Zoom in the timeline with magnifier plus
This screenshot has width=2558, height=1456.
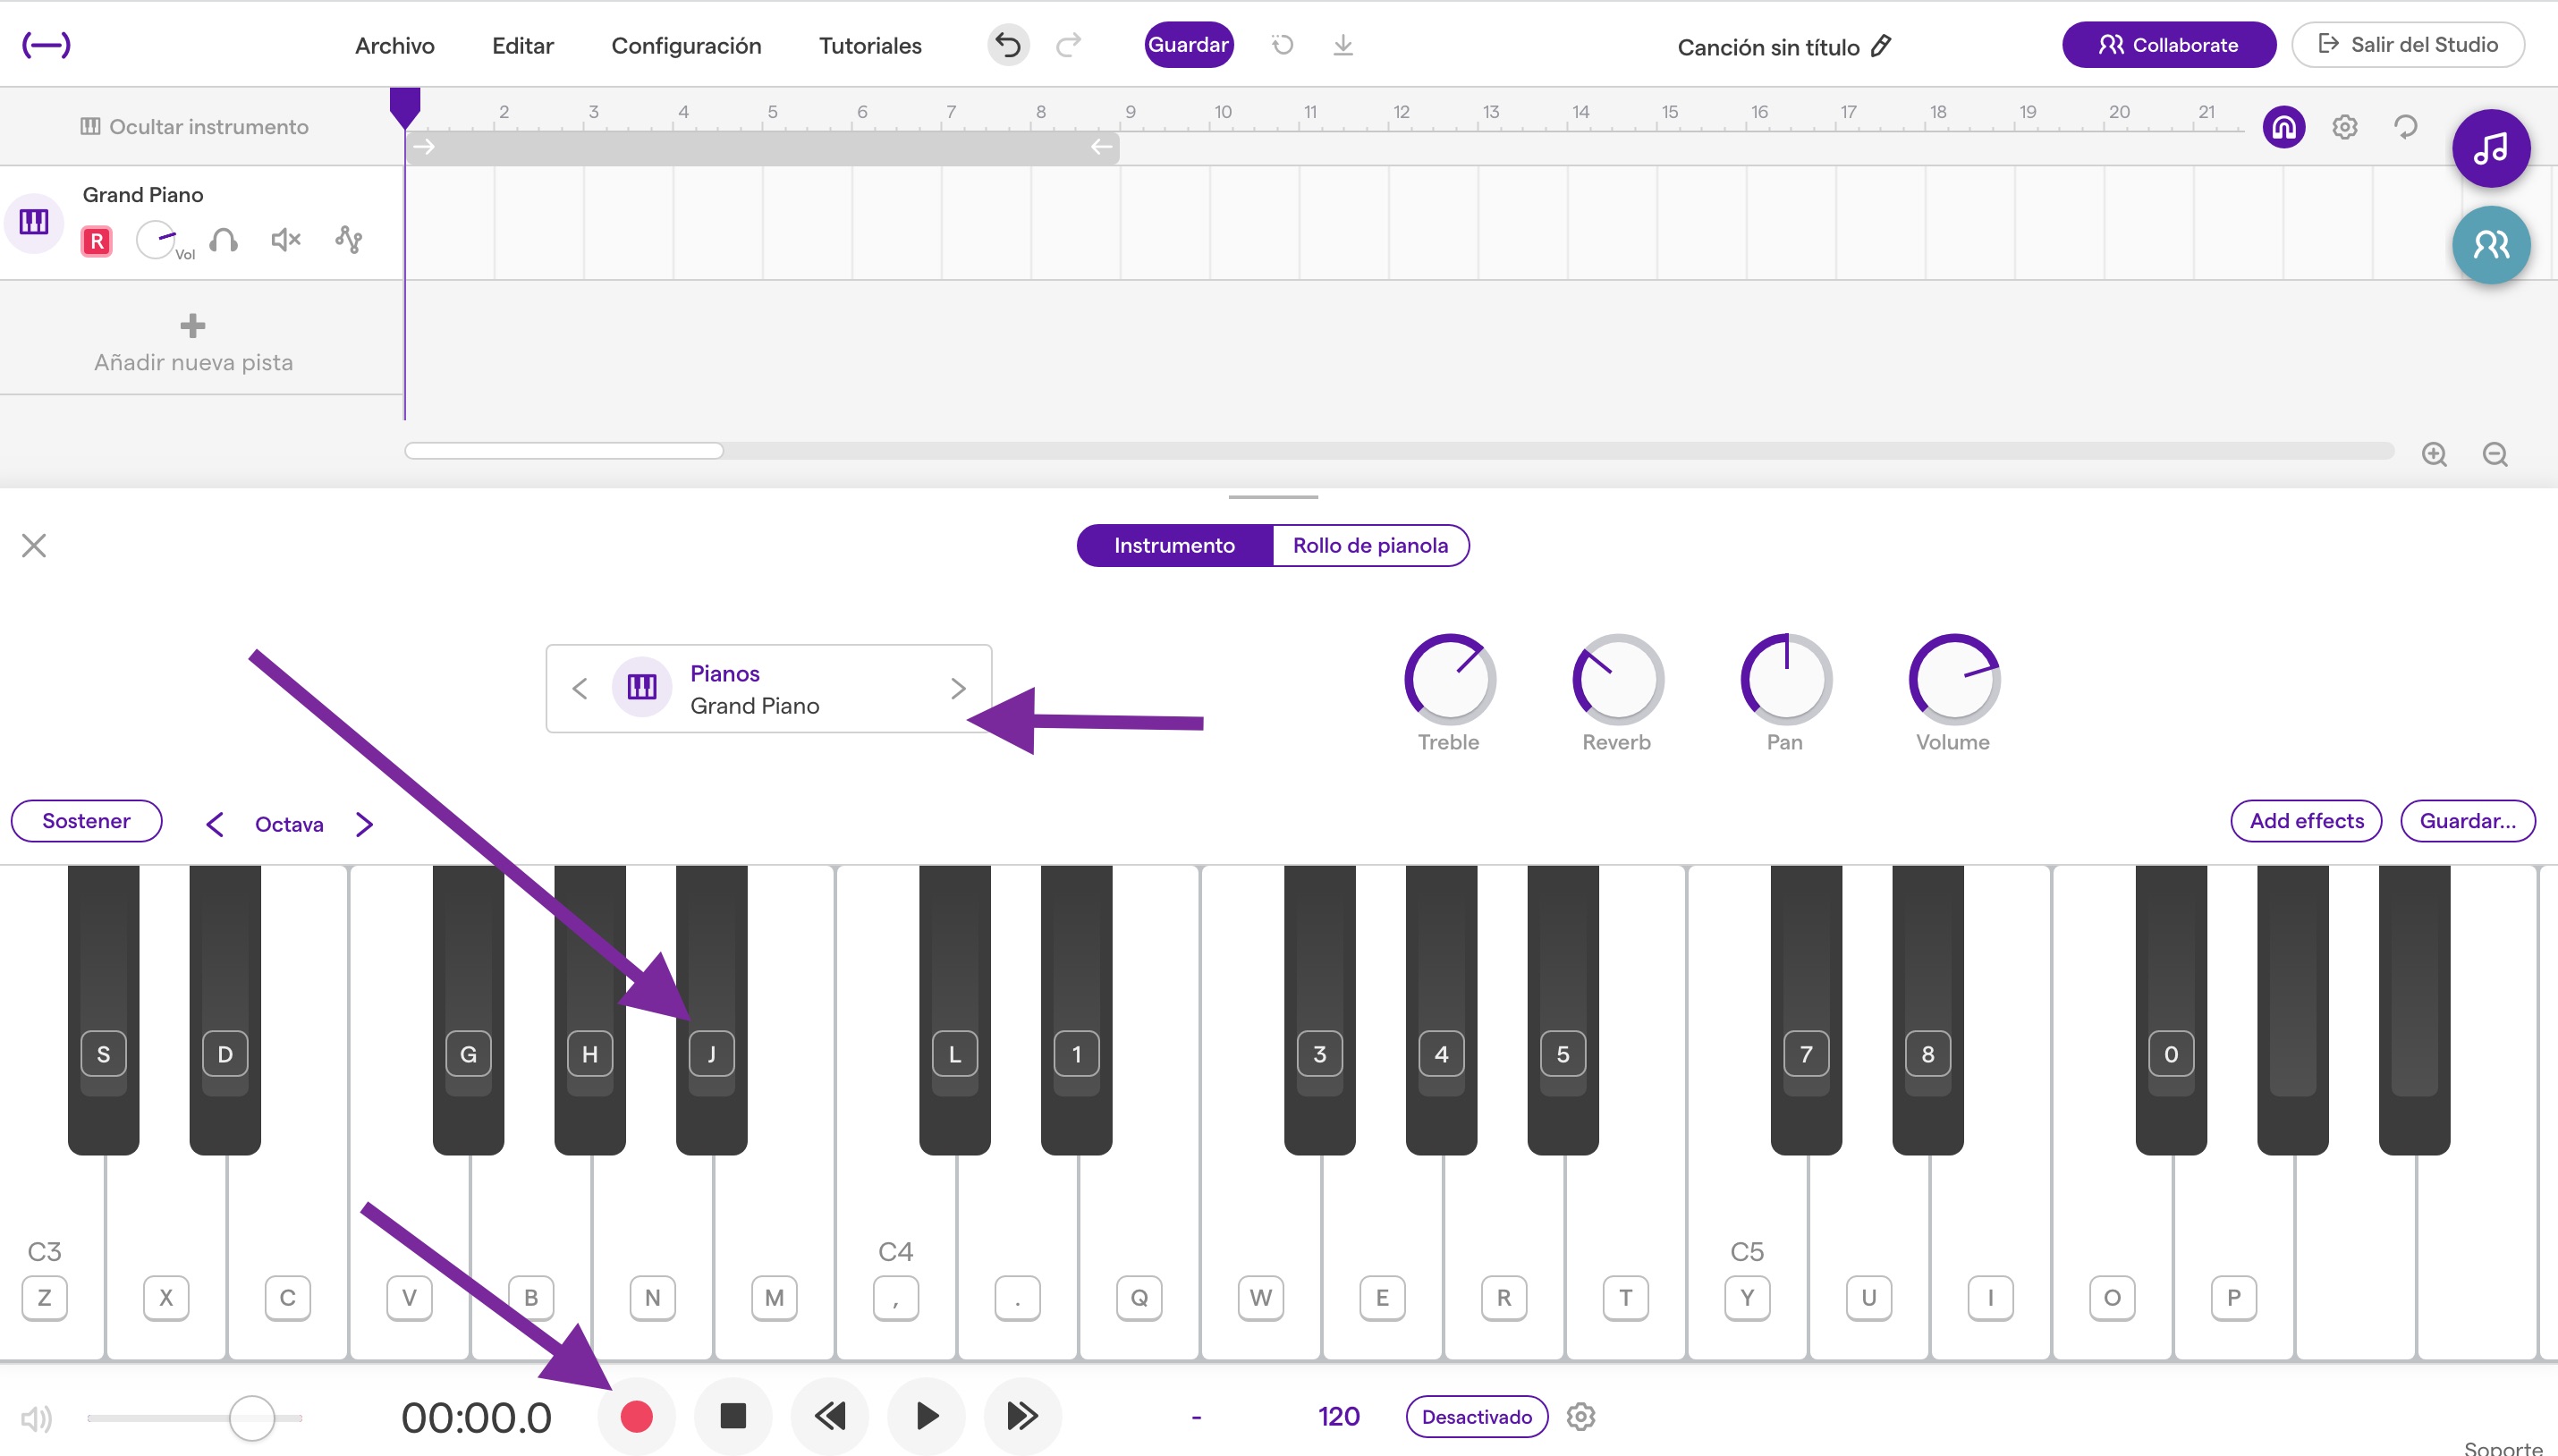pos(2434,455)
